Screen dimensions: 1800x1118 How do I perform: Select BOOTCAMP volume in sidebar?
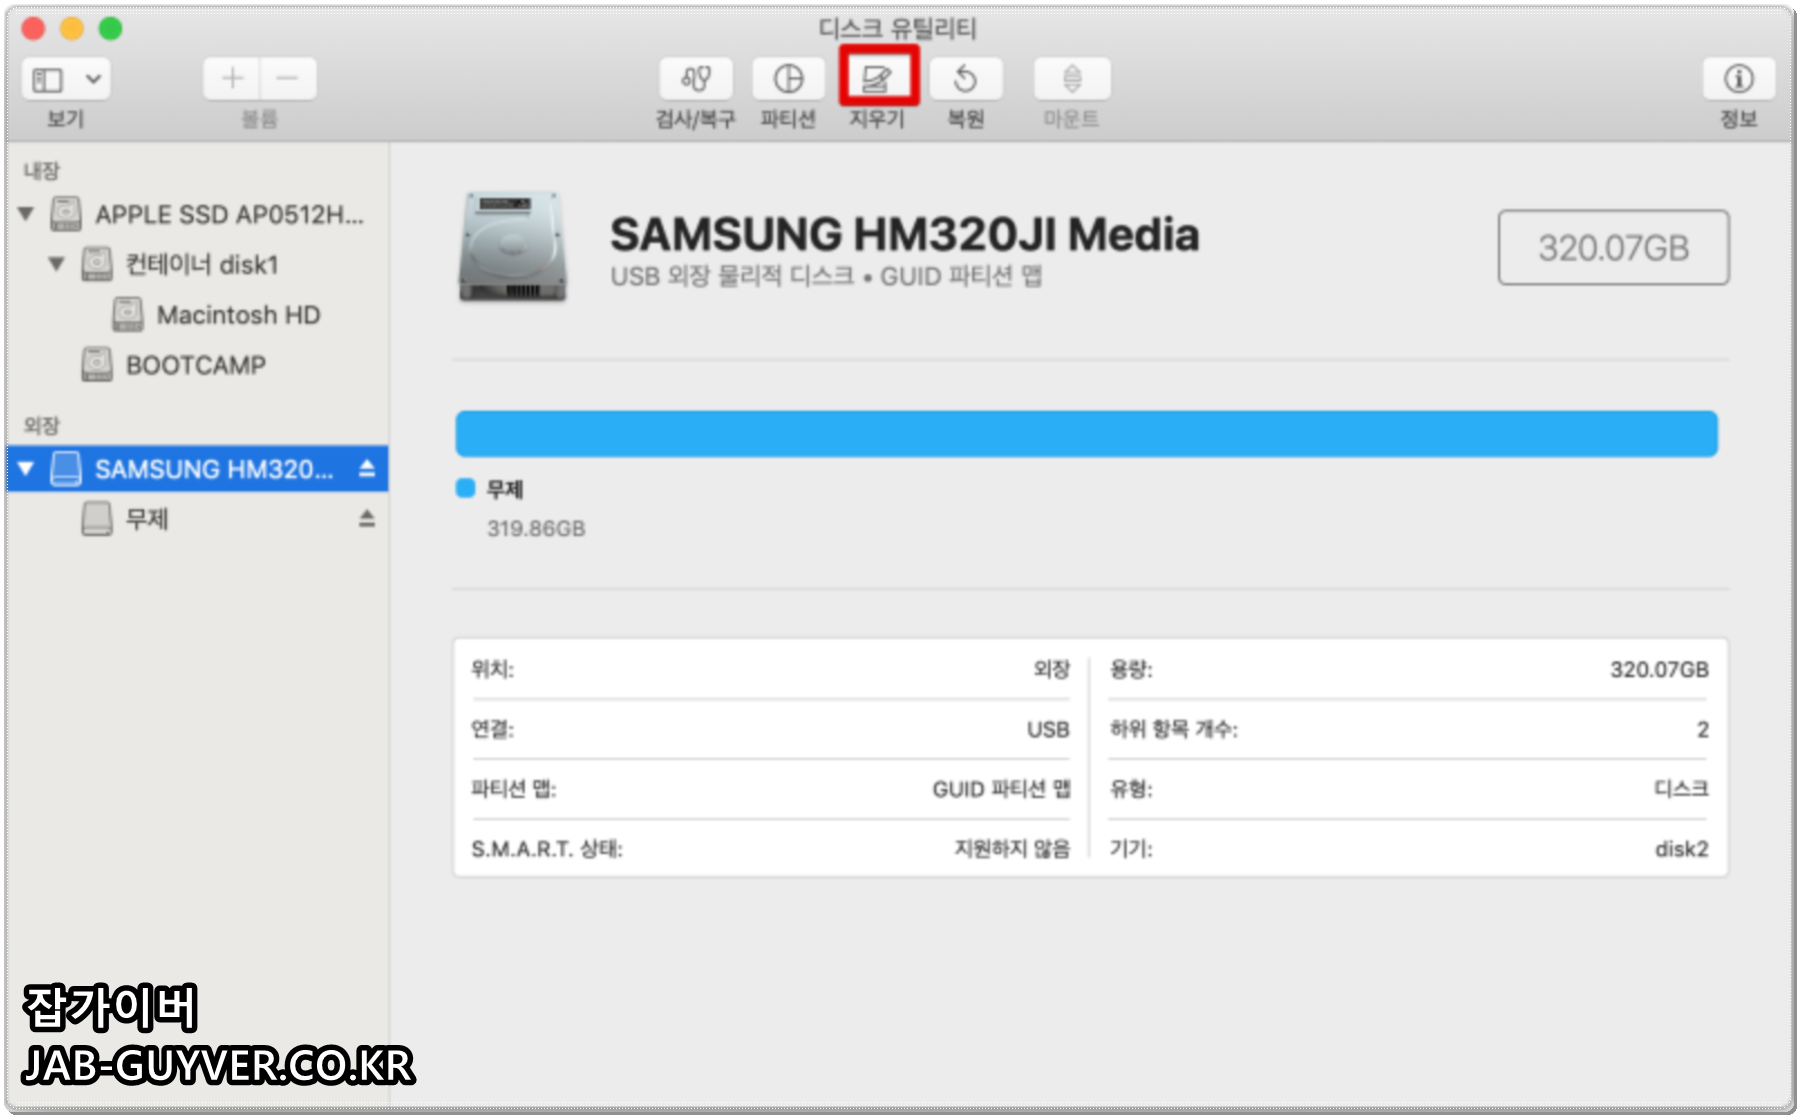[197, 365]
